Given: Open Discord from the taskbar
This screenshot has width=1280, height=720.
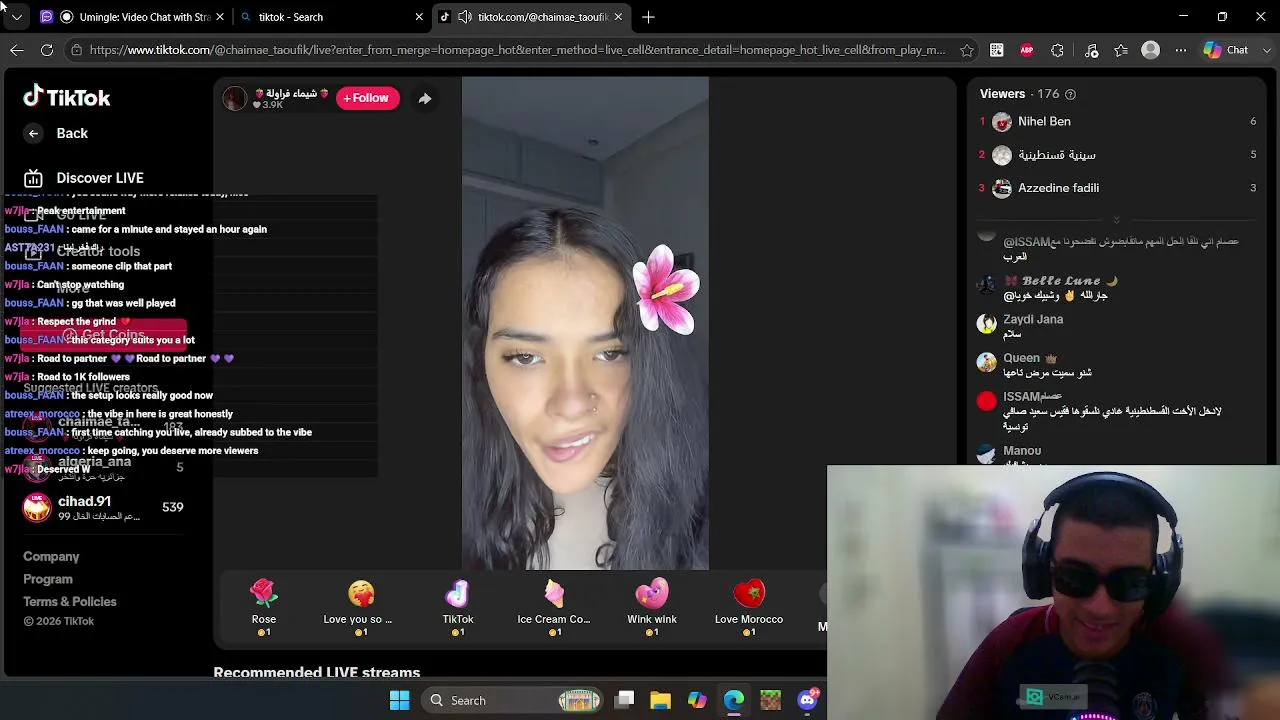Looking at the screenshot, I should 807,700.
